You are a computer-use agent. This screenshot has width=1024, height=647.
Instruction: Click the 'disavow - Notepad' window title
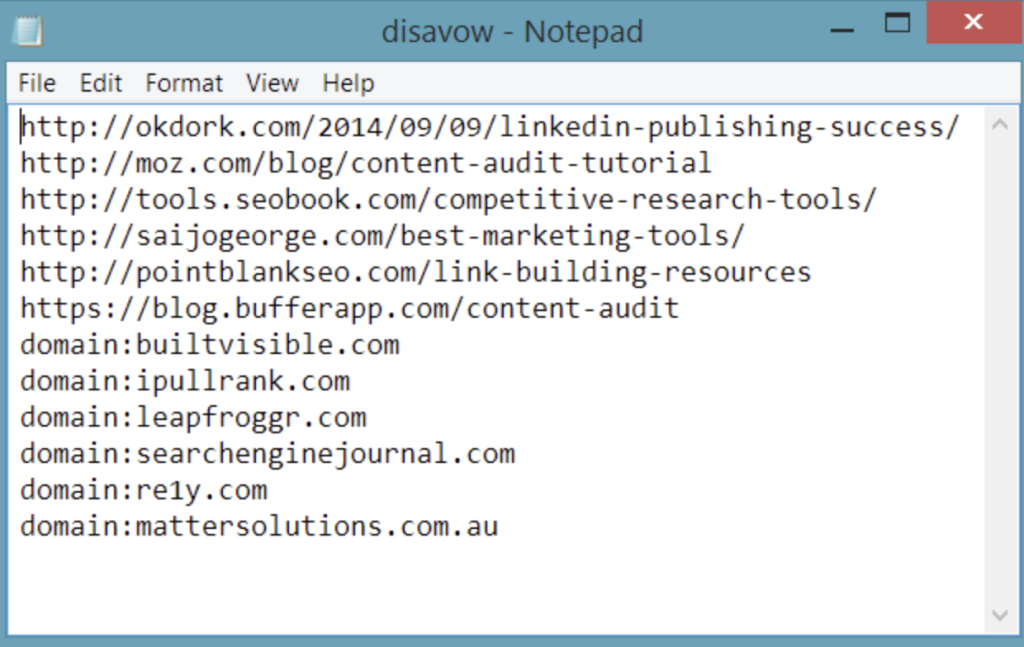512,31
